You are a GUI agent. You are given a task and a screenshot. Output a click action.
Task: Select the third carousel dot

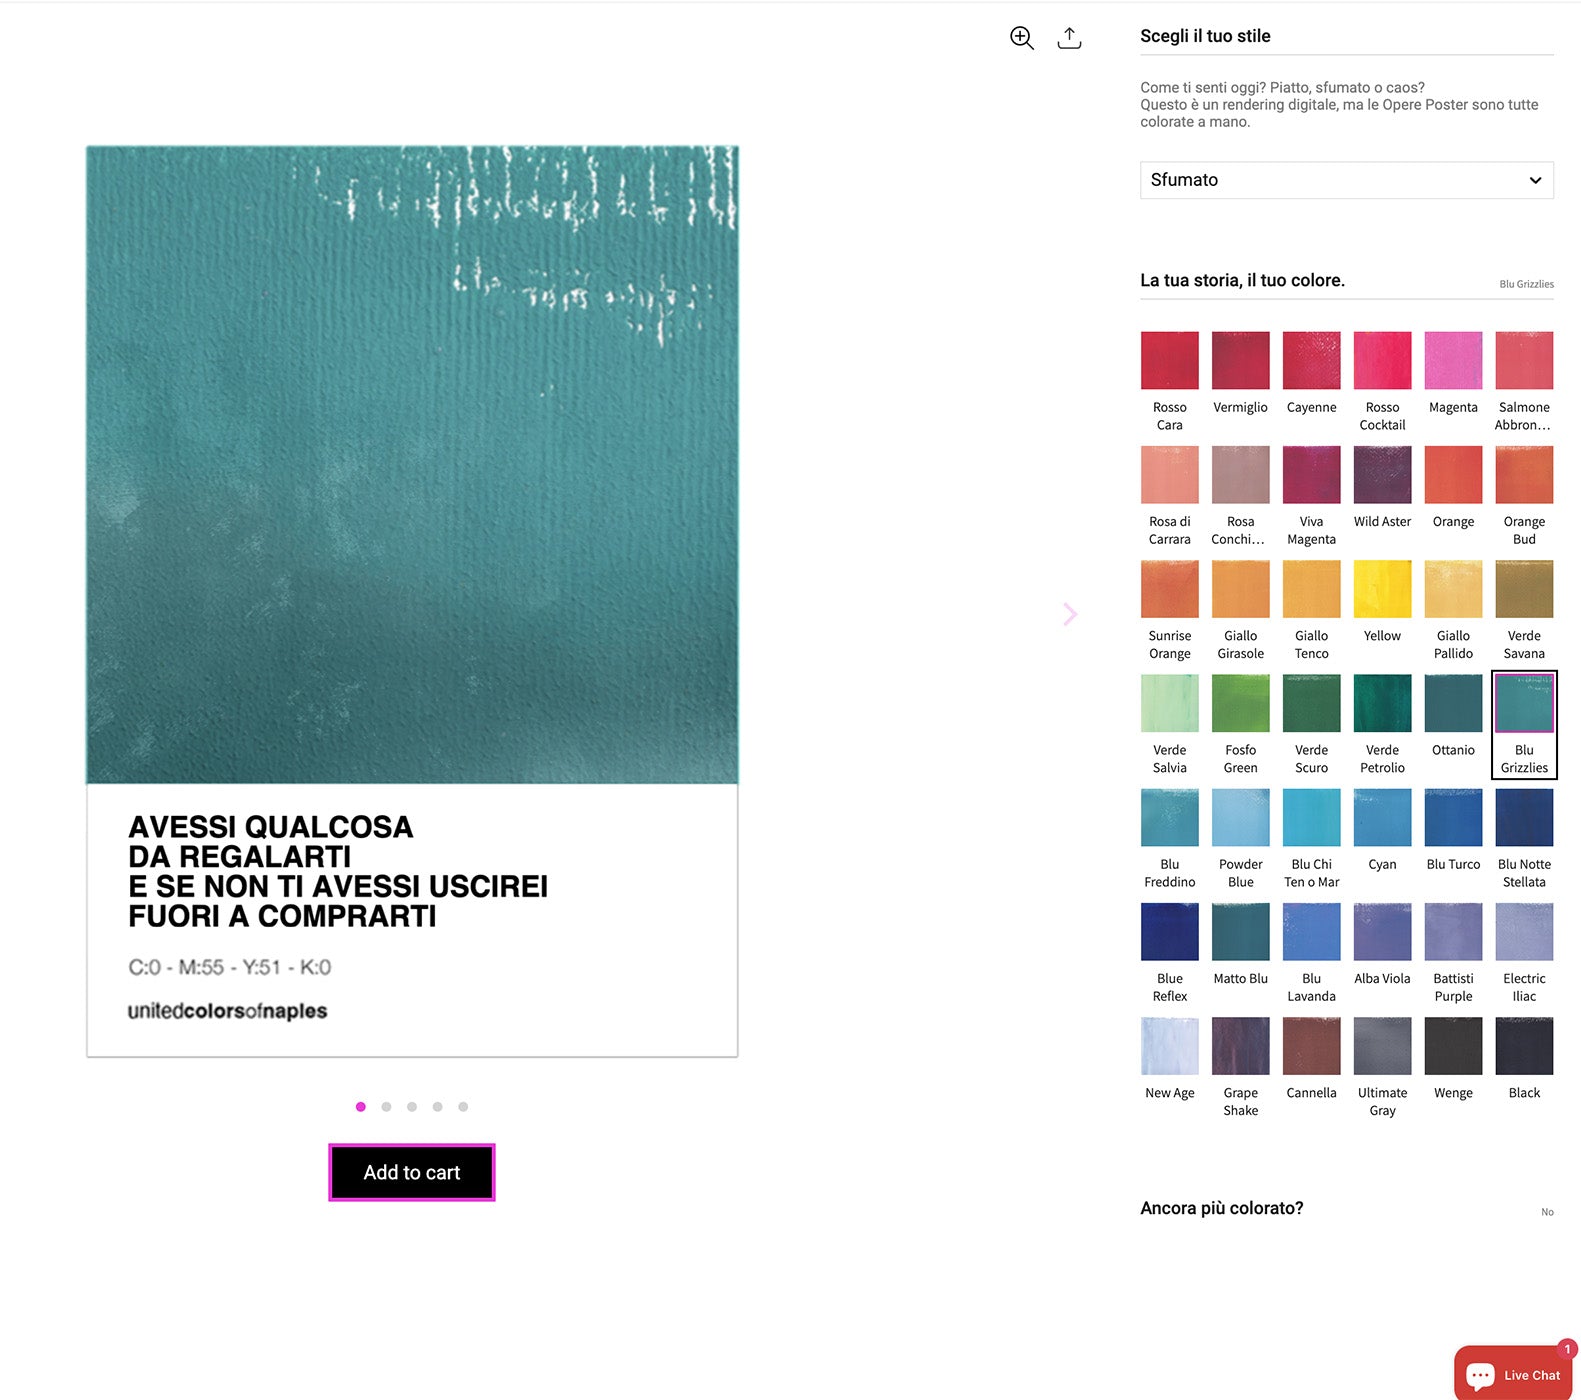pos(412,1107)
